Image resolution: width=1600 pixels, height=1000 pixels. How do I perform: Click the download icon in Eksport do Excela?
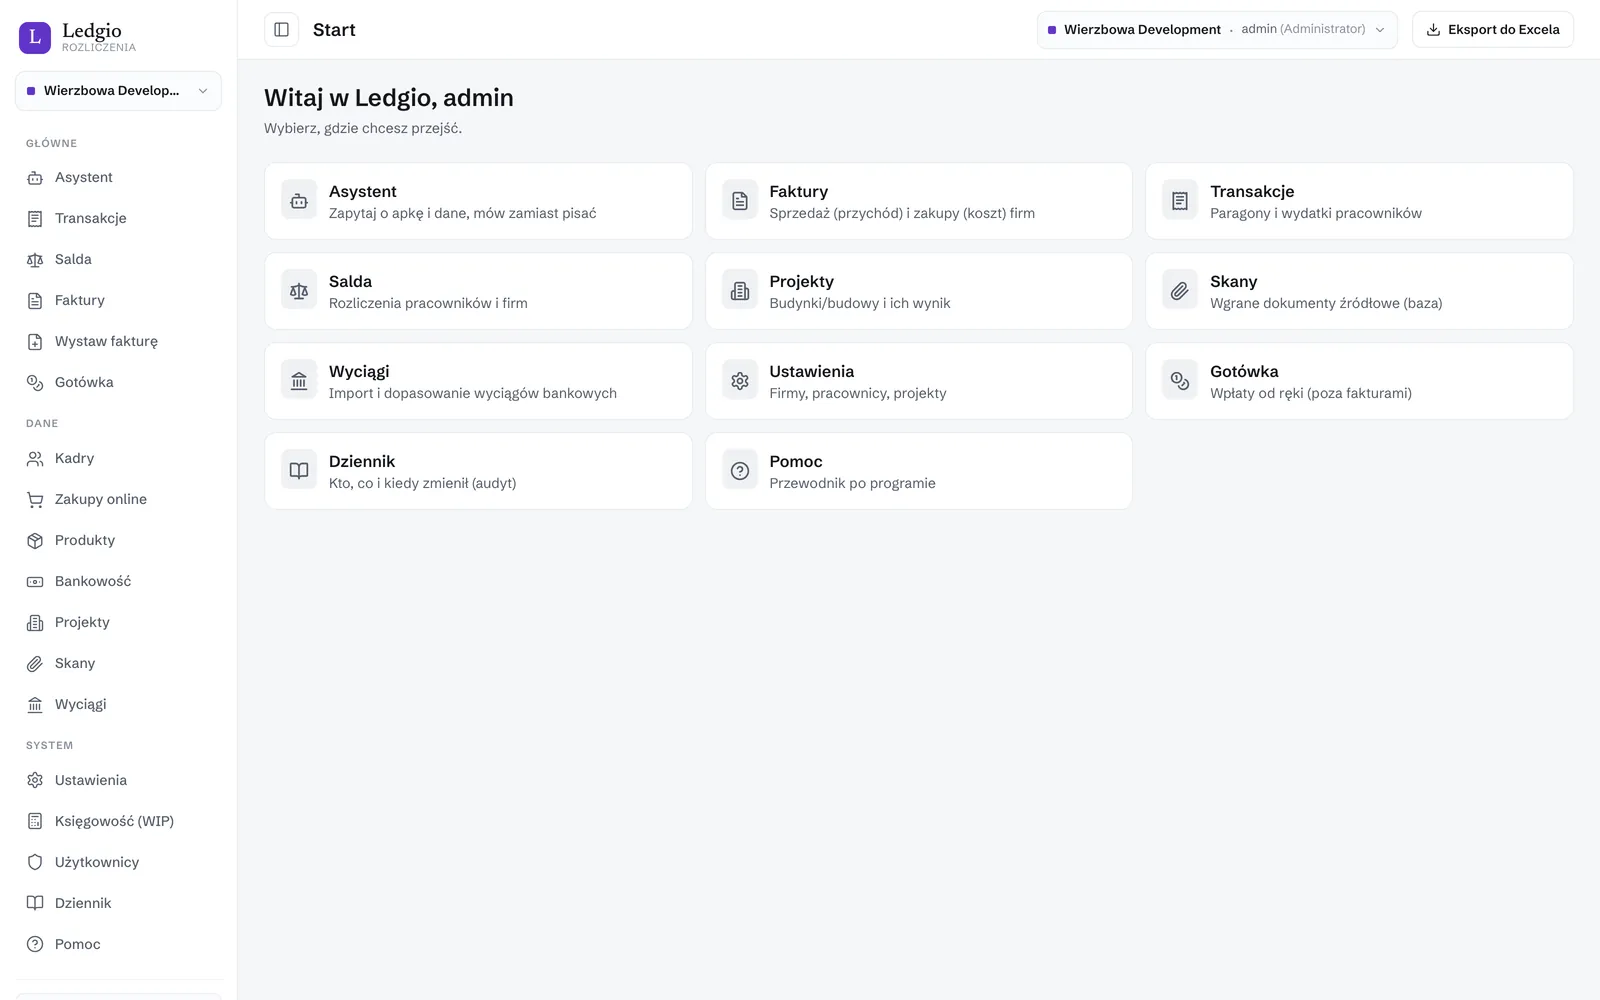(x=1433, y=30)
